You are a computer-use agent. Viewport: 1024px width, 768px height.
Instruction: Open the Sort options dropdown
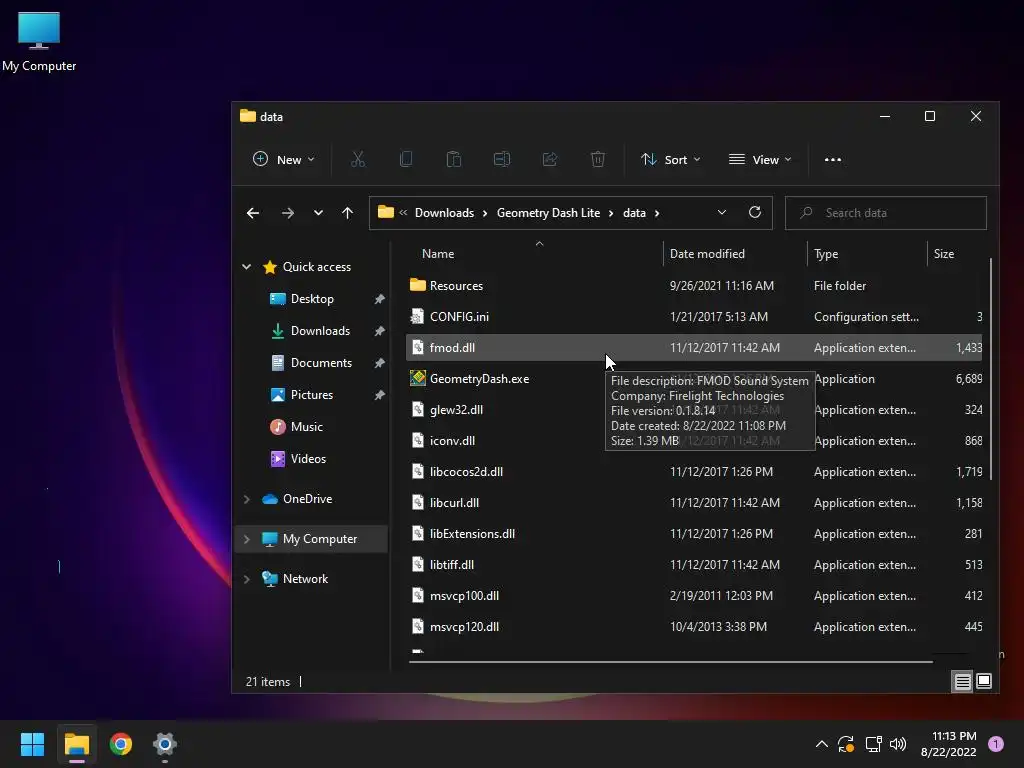click(x=671, y=159)
